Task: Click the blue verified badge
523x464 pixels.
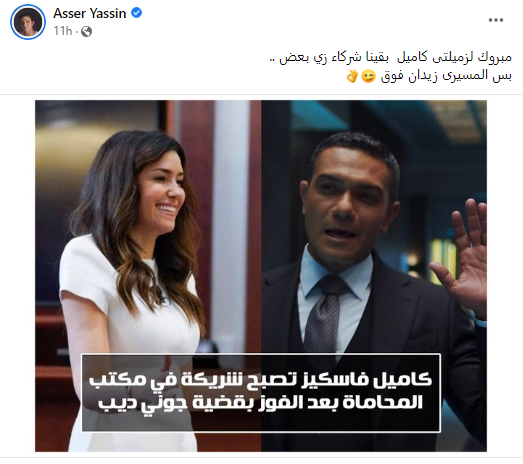Action: [x=136, y=13]
